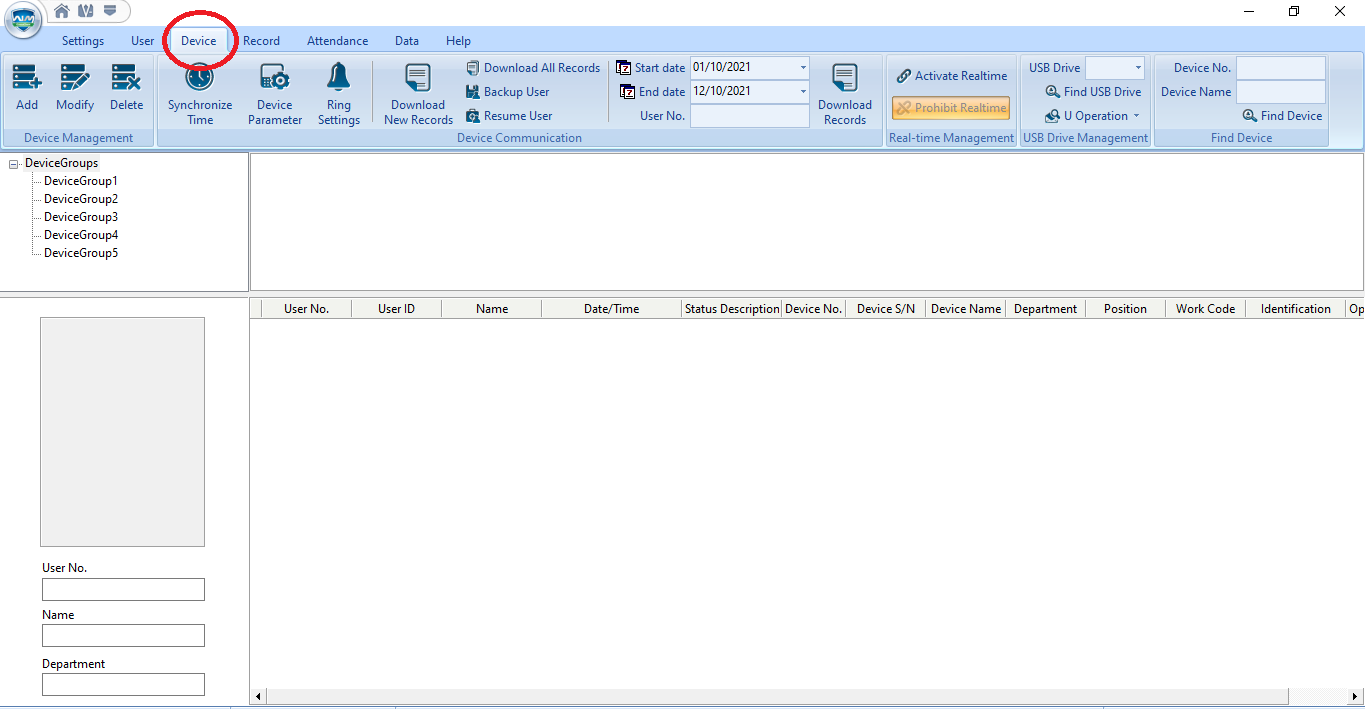Click the Date/Time column header

coord(612,309)
